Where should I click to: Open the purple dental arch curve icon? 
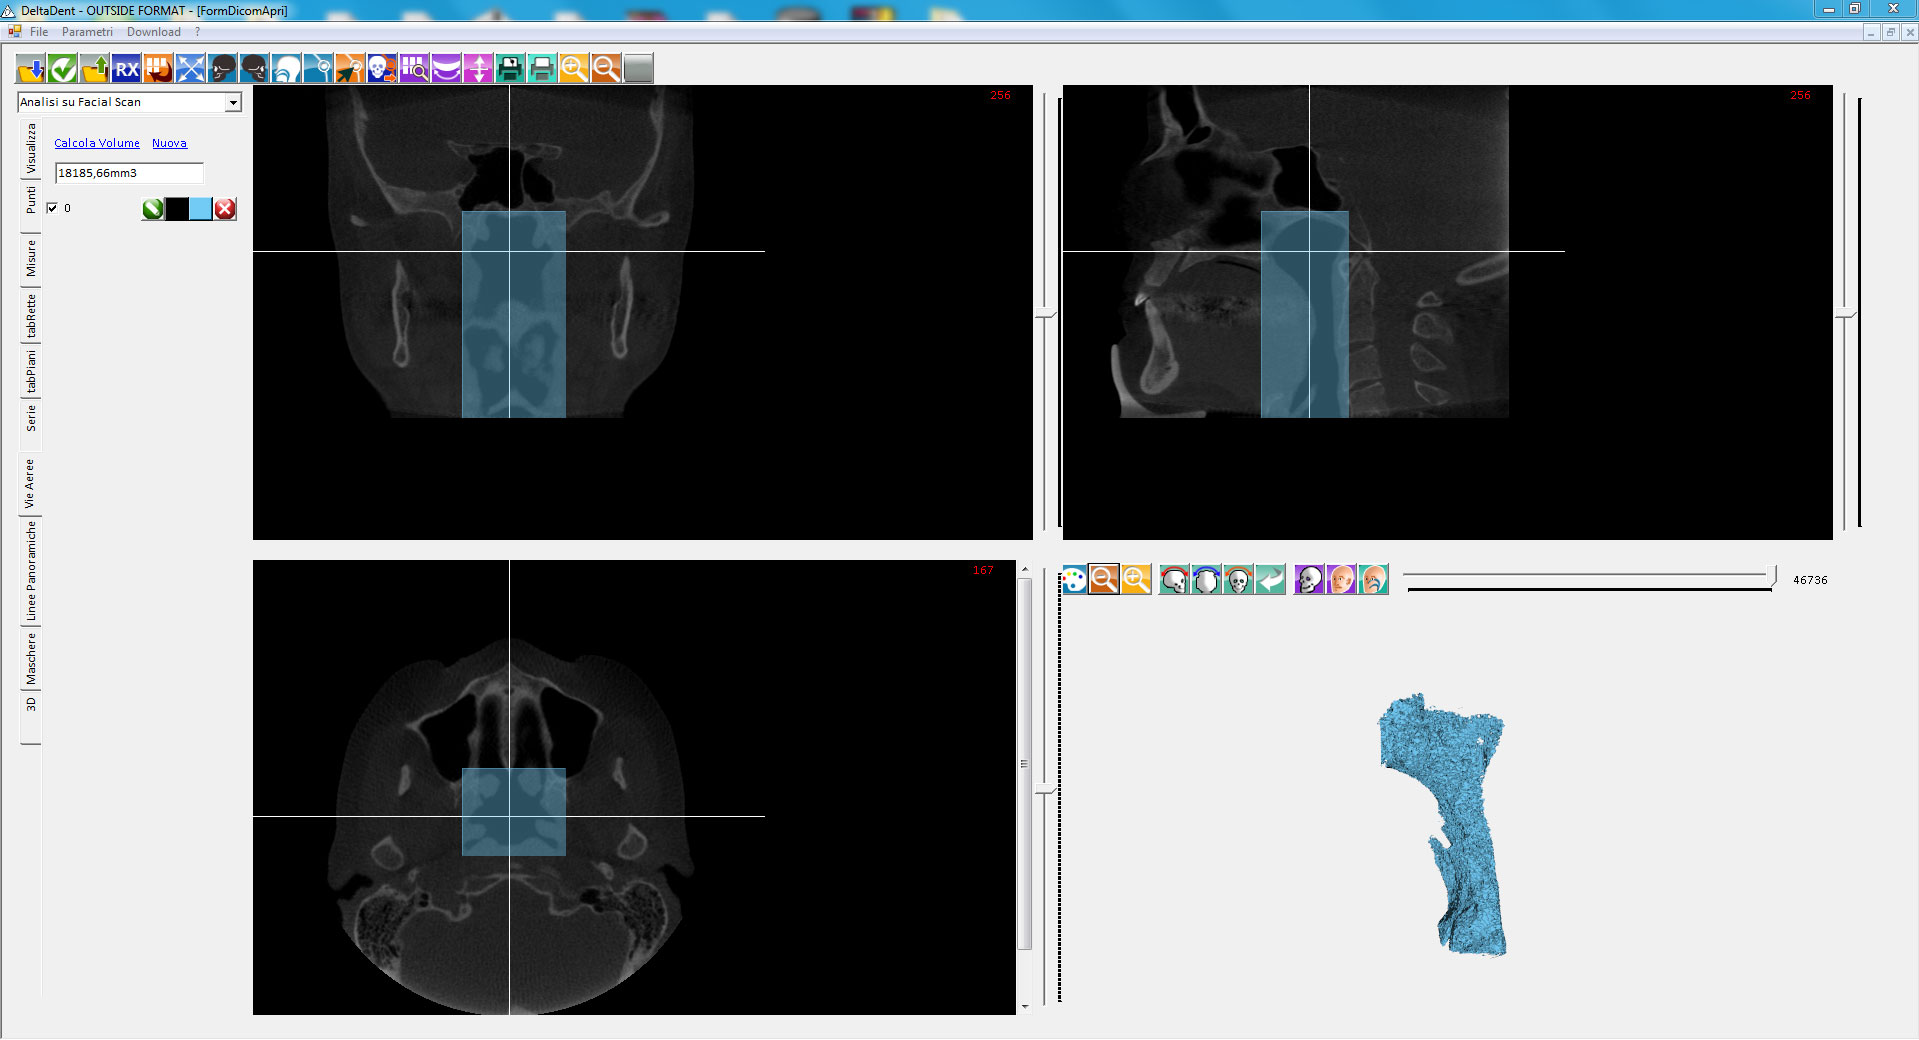447,69
